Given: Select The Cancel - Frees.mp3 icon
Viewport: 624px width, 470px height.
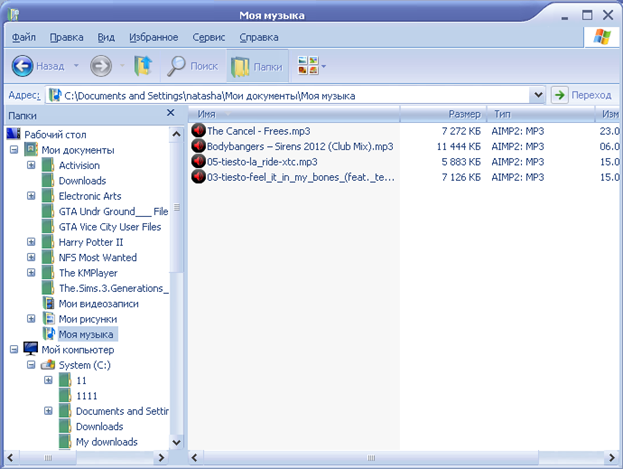Looking at the screenshot, I should 198,131.
